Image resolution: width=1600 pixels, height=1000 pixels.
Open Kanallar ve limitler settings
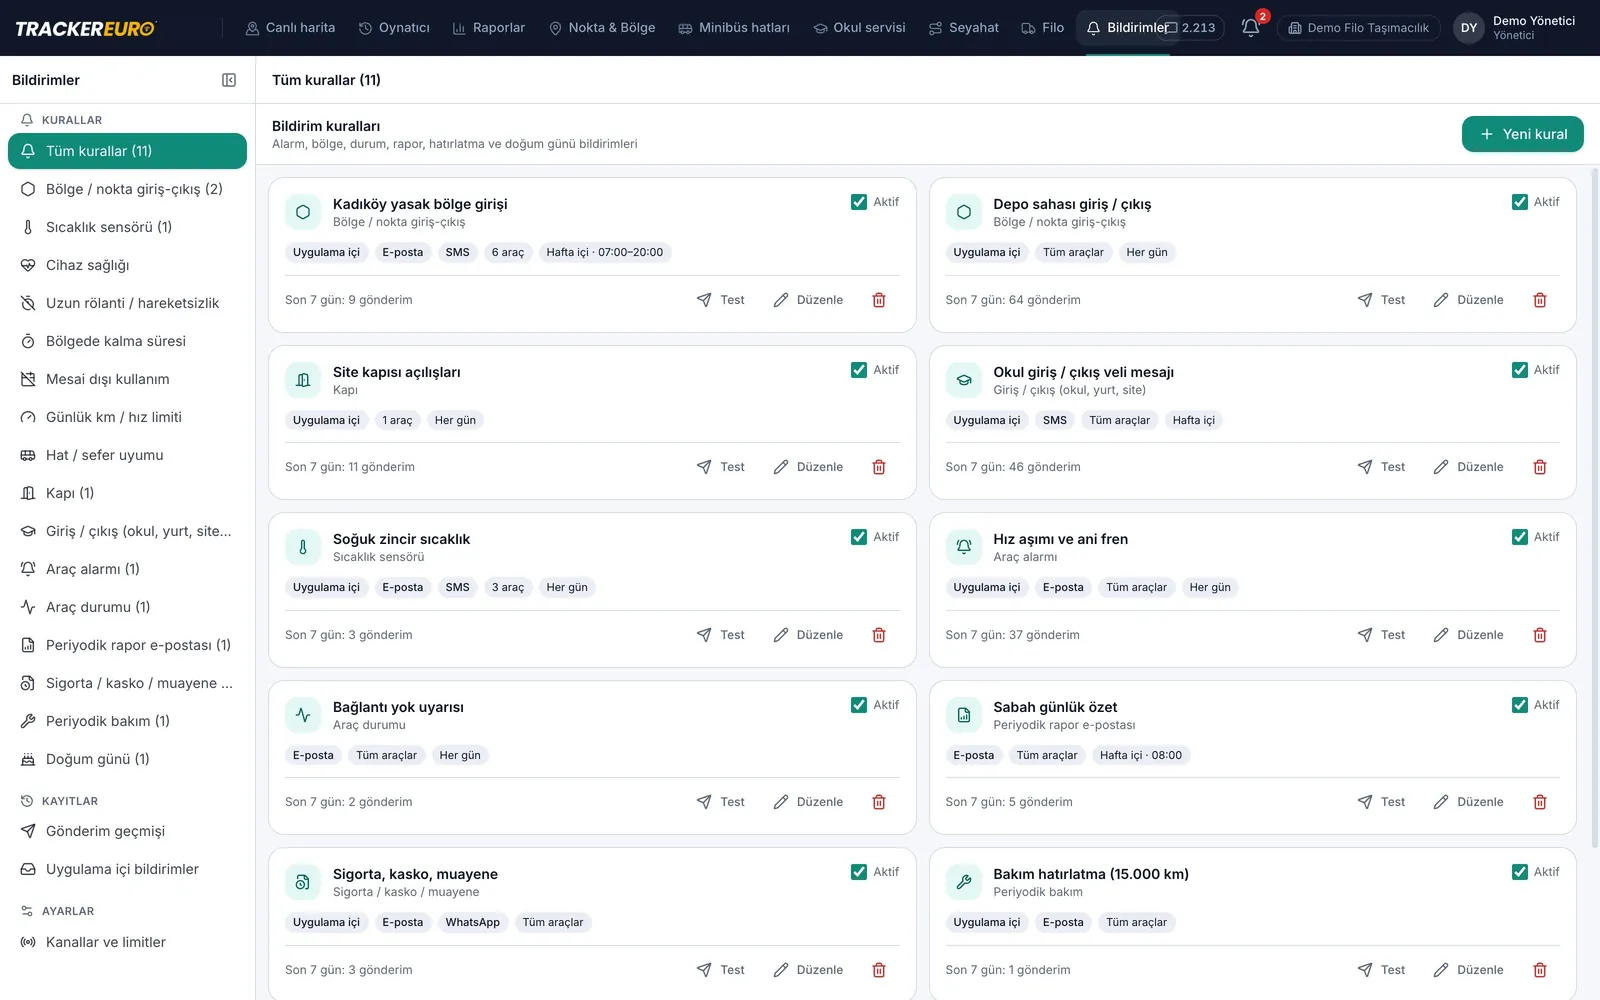tap(127, 942)
